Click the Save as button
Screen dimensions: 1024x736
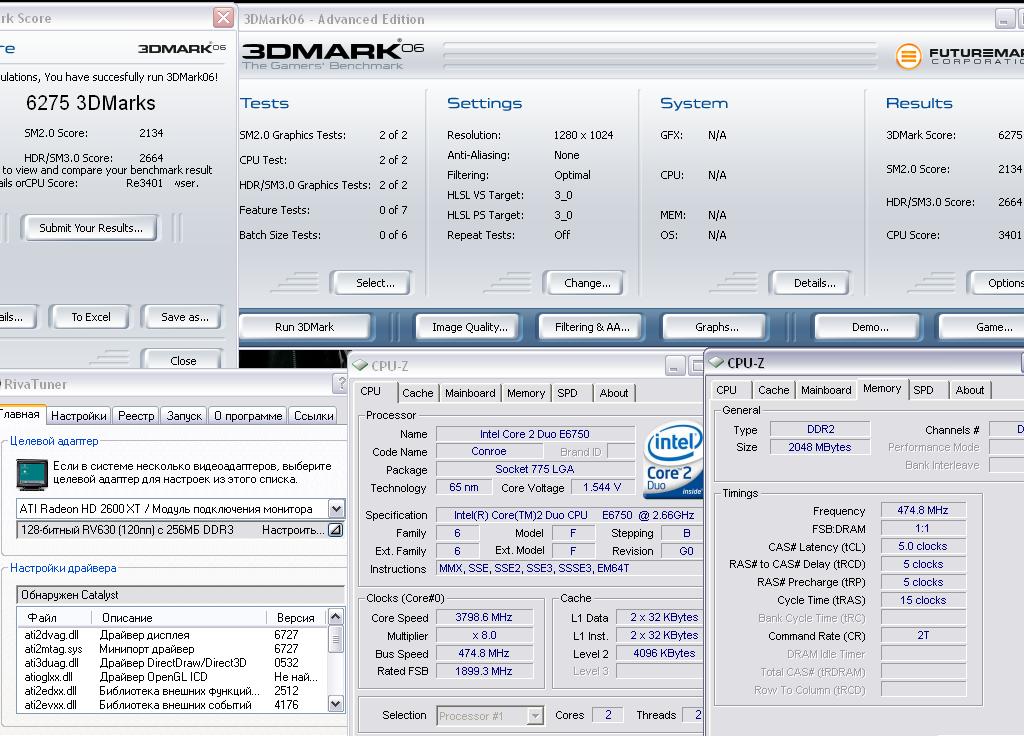pos(185,317)
